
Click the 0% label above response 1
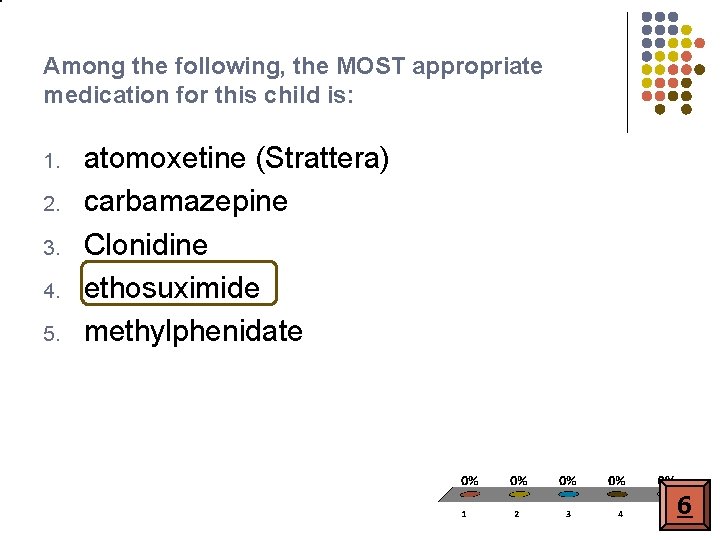click(469, 481)
